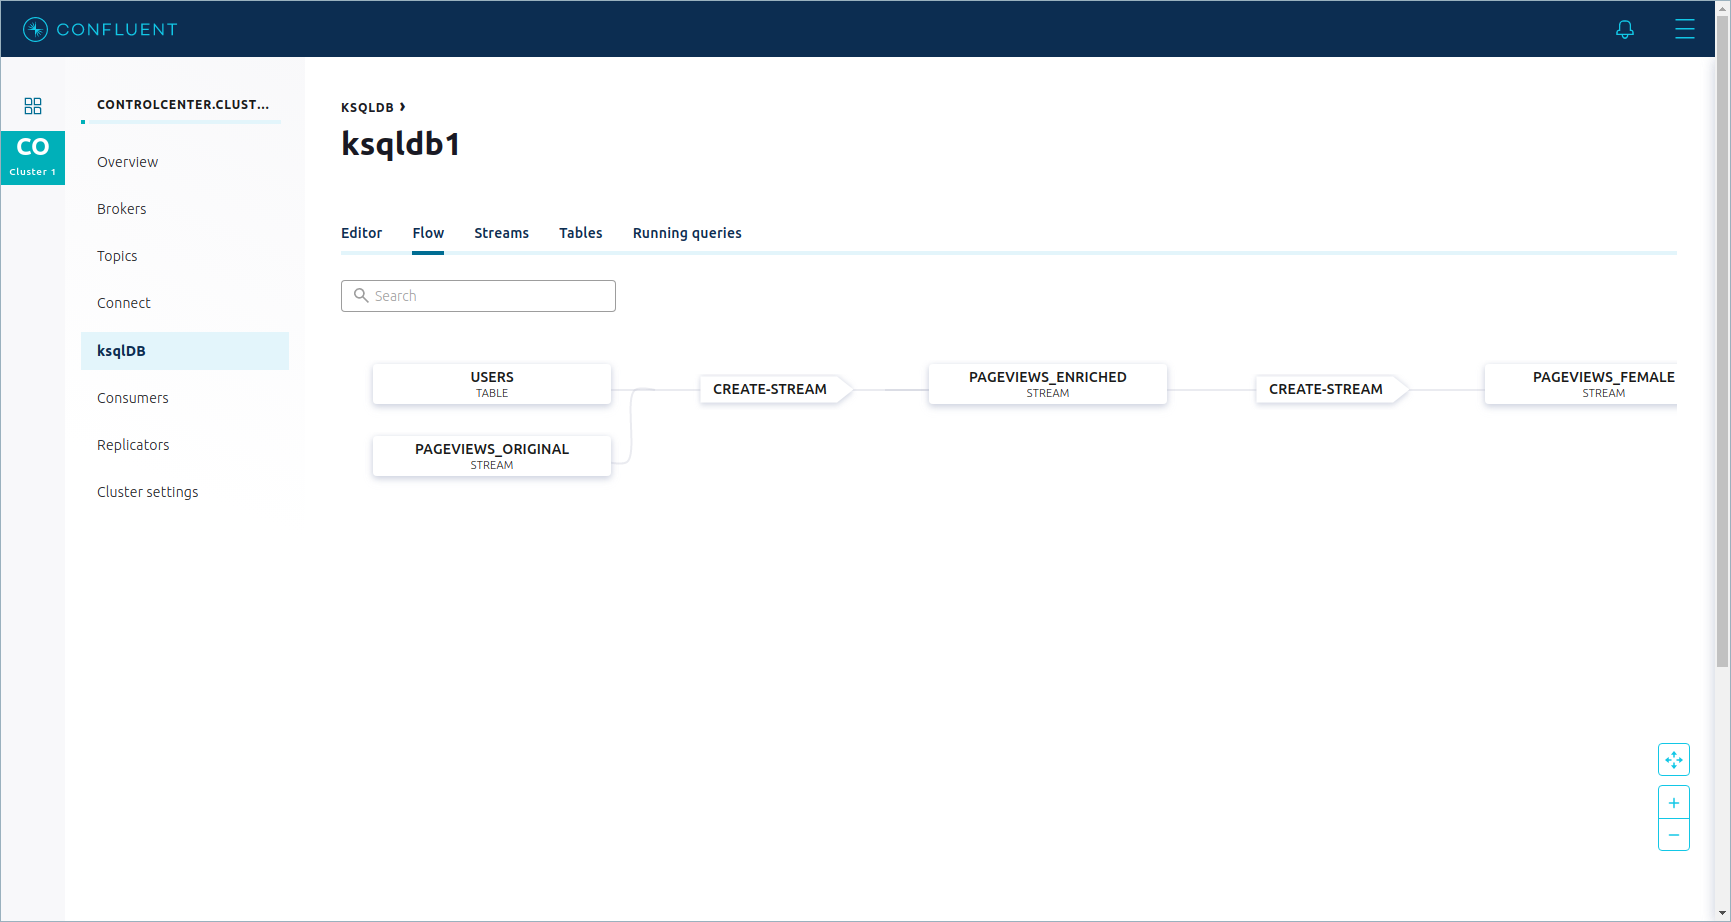Open the notifications bell
The image size is (1731, 922).
1625,29
